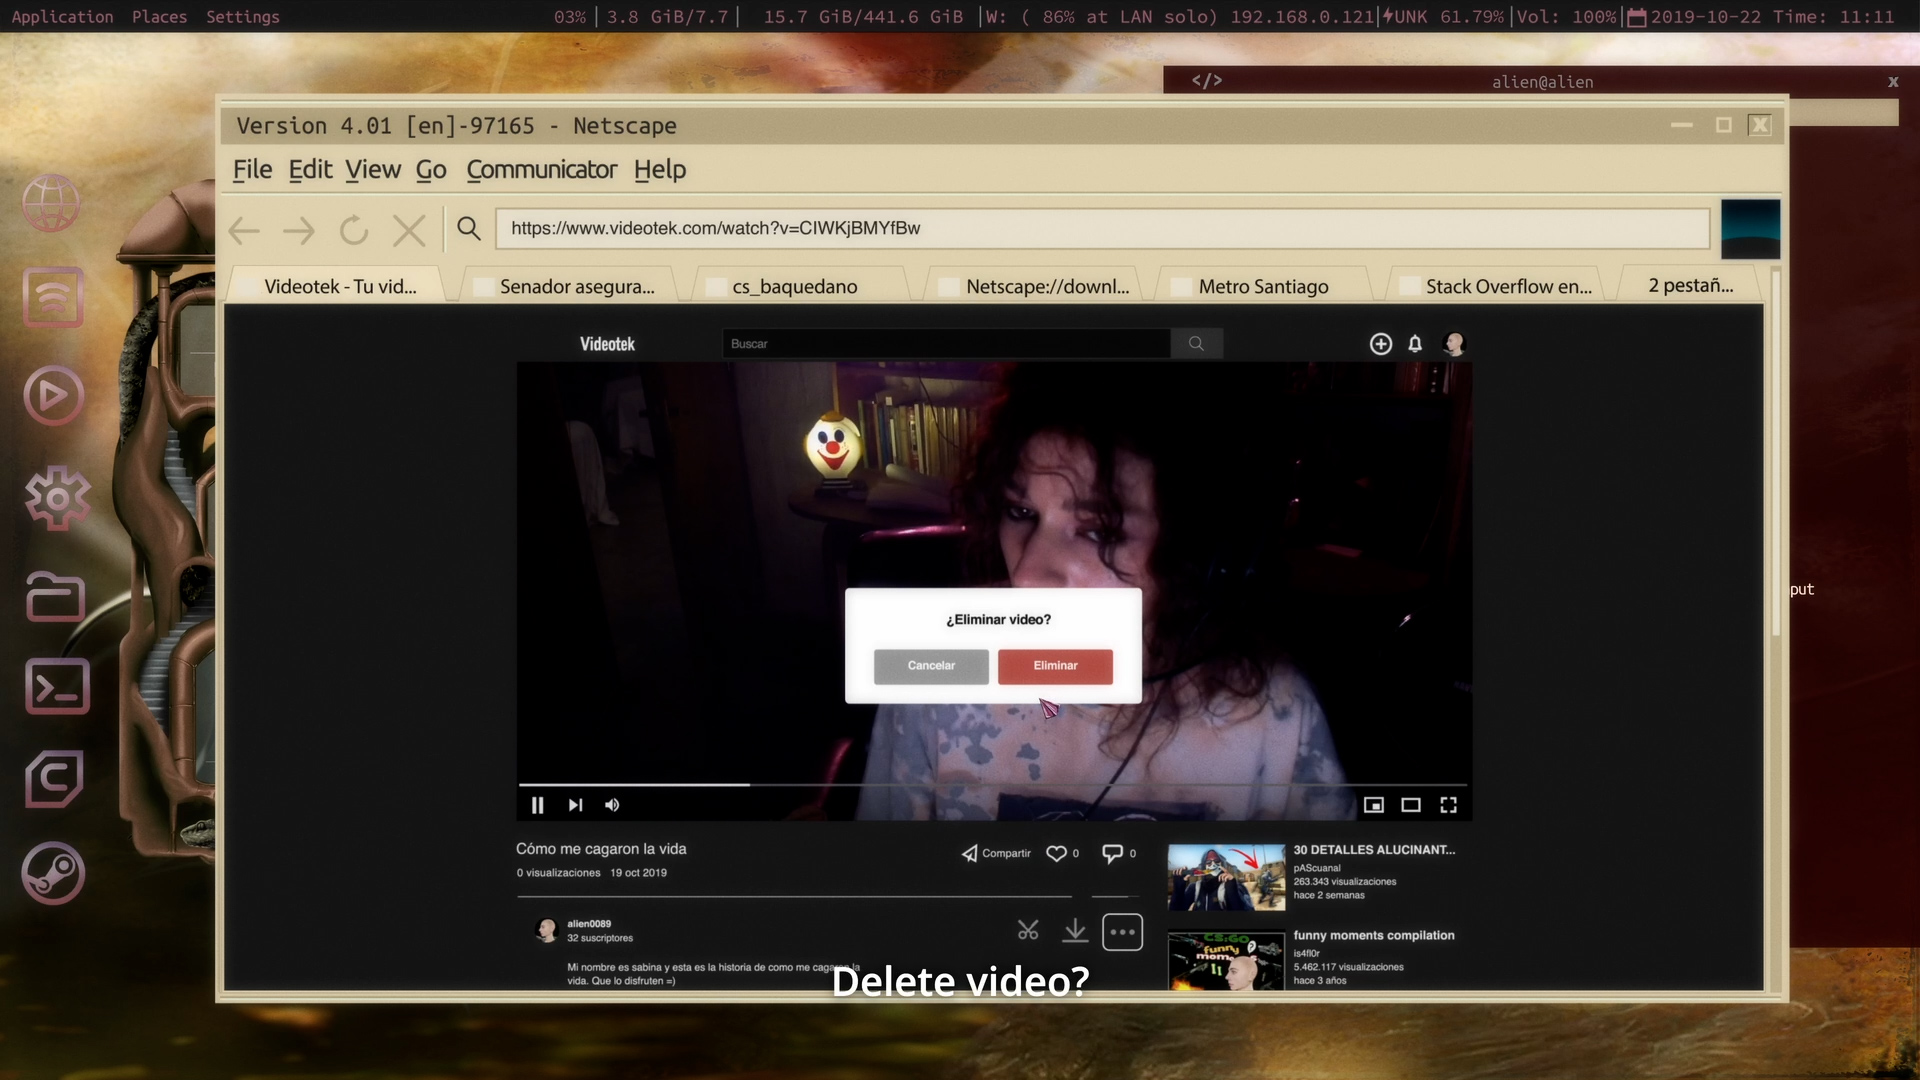Click the red Eliminar button

coord(1055,666)
